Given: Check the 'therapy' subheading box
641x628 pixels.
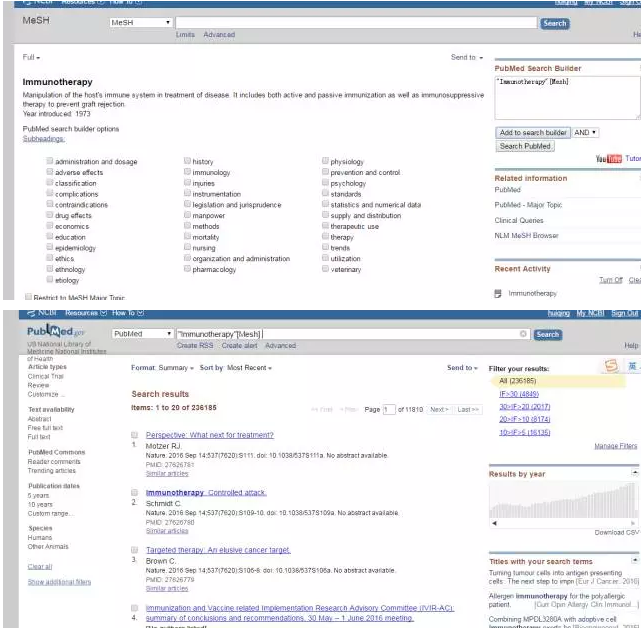Looking at the screenshot, I should click(325, 238).
